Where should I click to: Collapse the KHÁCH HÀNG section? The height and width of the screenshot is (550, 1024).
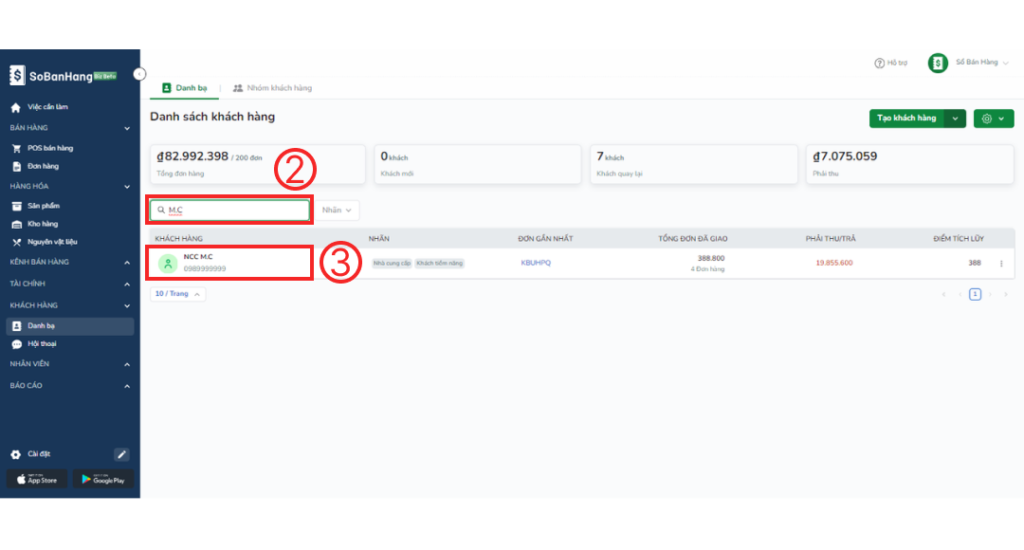tap(127, 306)
